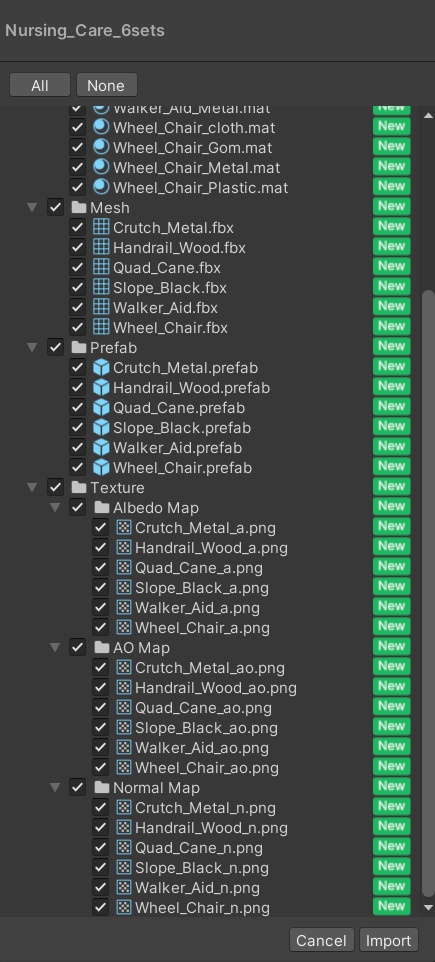Uncheck the Wheel_Chair_Gom.mat checkbox
Screen dimensions: 435x962
(x=77, y=147)
